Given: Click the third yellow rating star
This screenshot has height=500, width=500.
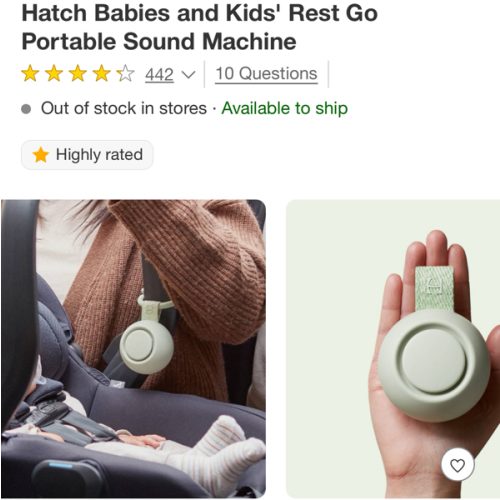Looking at the screenshot, I should (x=78, y=73).
